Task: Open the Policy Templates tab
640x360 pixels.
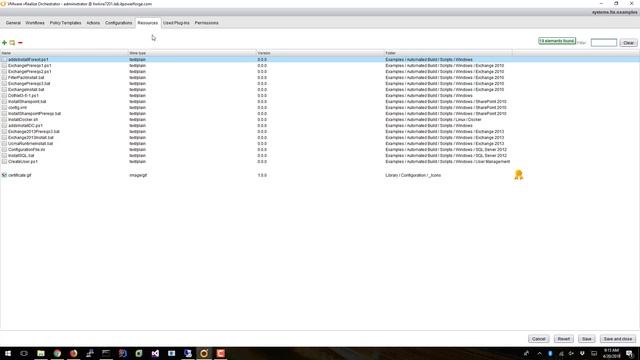Action: [65, 23]
